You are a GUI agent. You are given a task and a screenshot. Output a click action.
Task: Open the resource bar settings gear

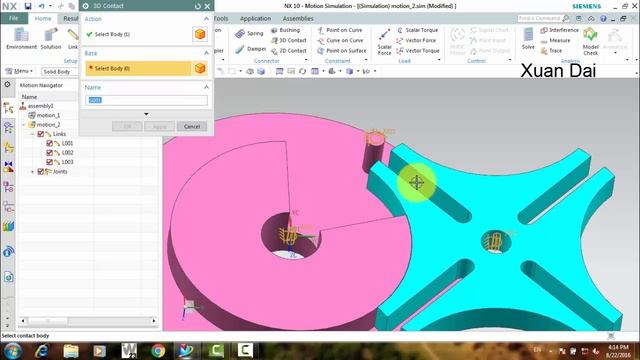click(7, 84)
